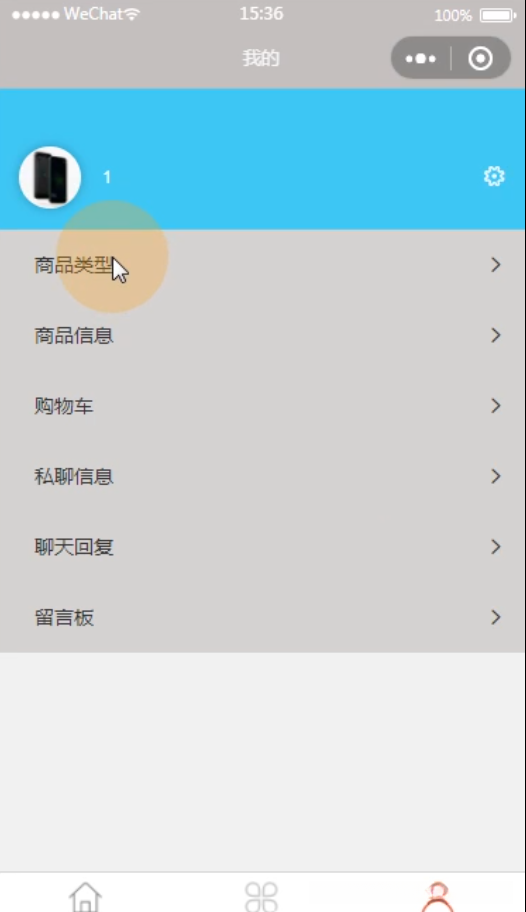Click the username "1" beside avatar
This screenshot has width=526, height=912.
click(x=107, y=177)
